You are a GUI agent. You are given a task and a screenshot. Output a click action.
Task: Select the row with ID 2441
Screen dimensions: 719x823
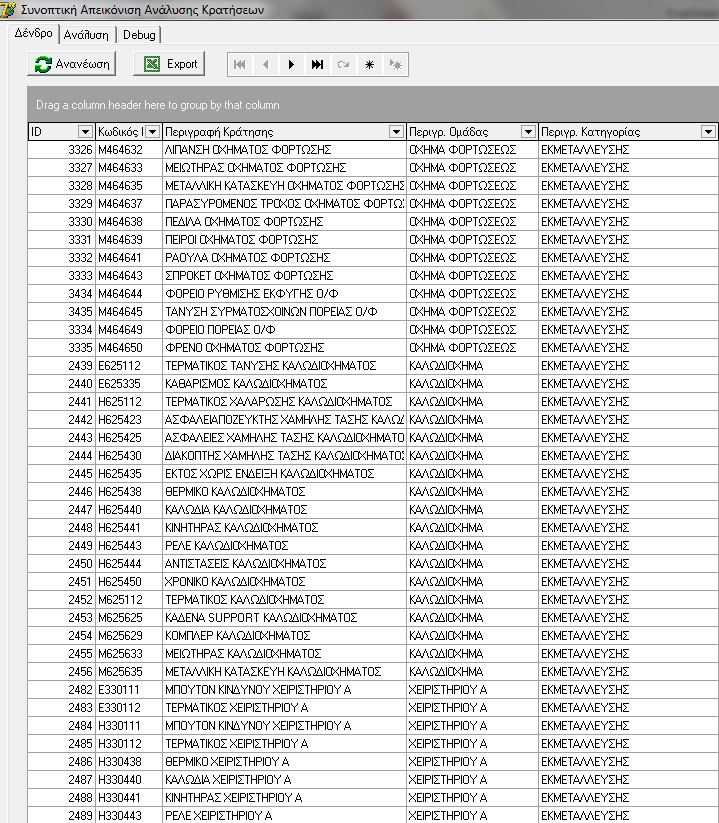tap(373, 402)
